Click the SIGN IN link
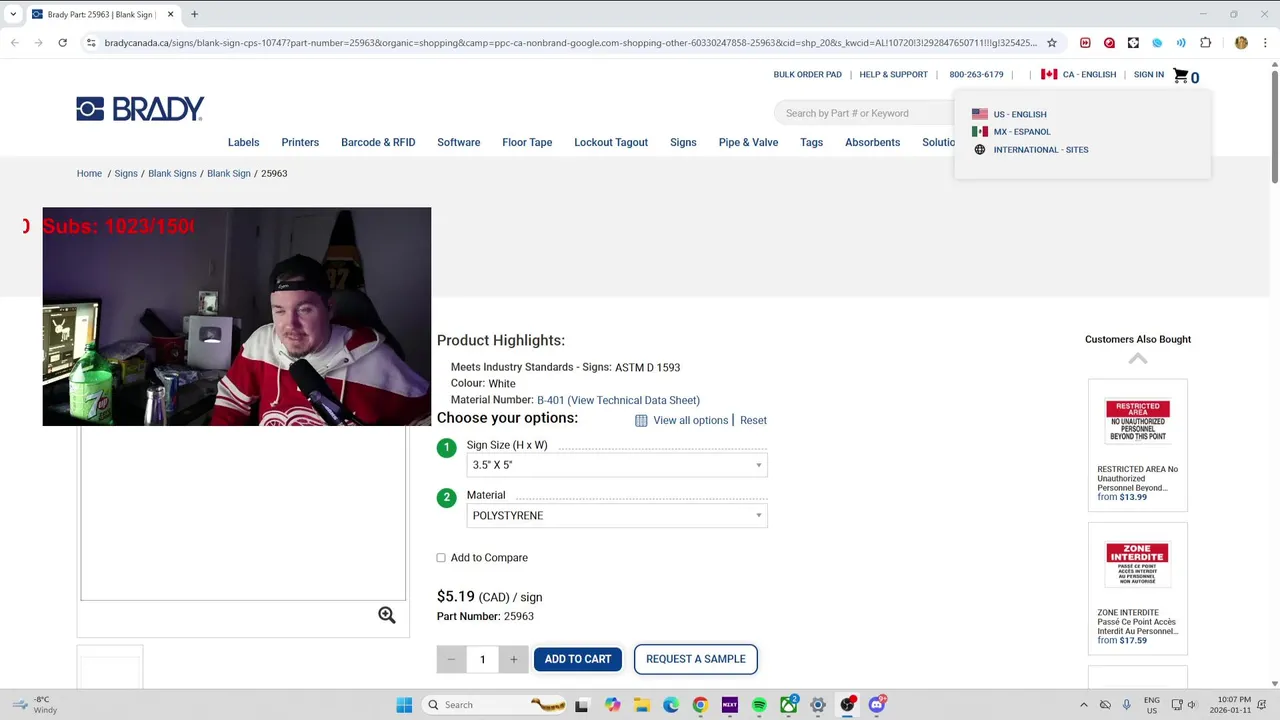 coord(1149,74)
